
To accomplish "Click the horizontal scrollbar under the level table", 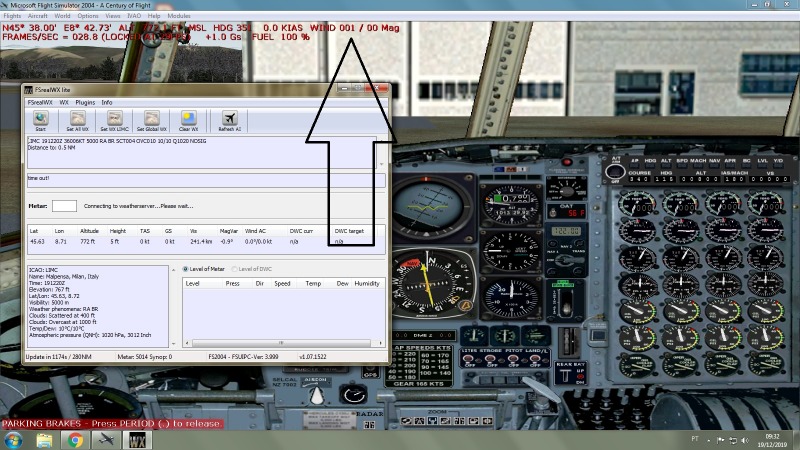I will [x=281, y=343].
